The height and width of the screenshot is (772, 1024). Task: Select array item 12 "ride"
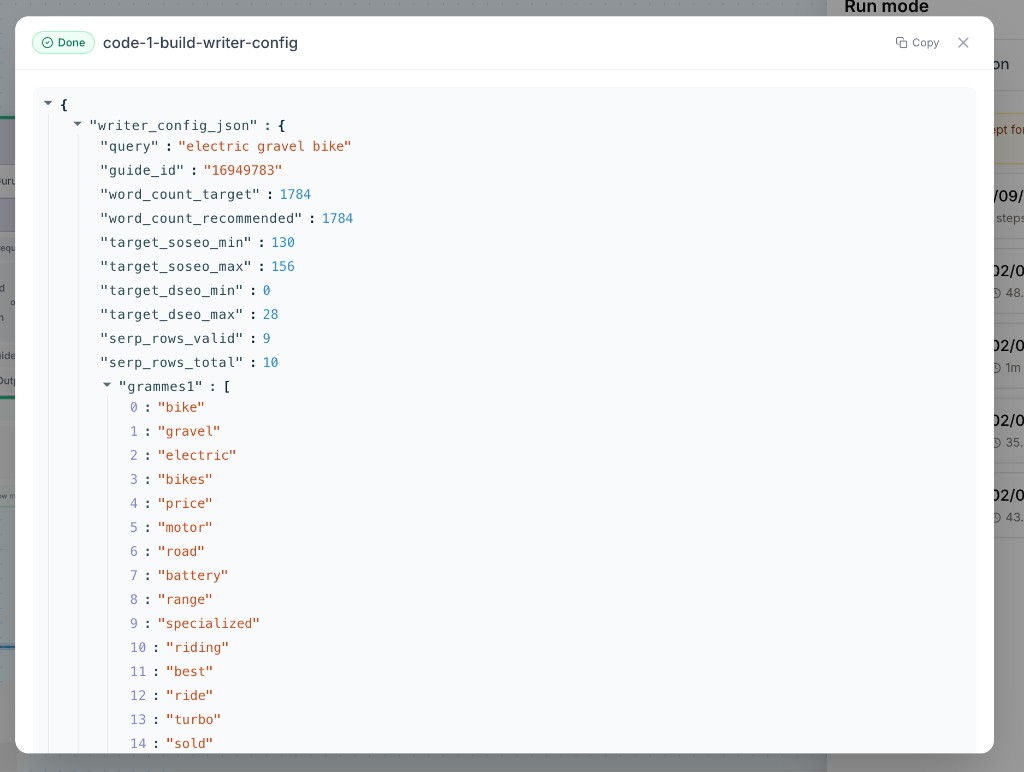pyautogui.click(x=189, y=696)
